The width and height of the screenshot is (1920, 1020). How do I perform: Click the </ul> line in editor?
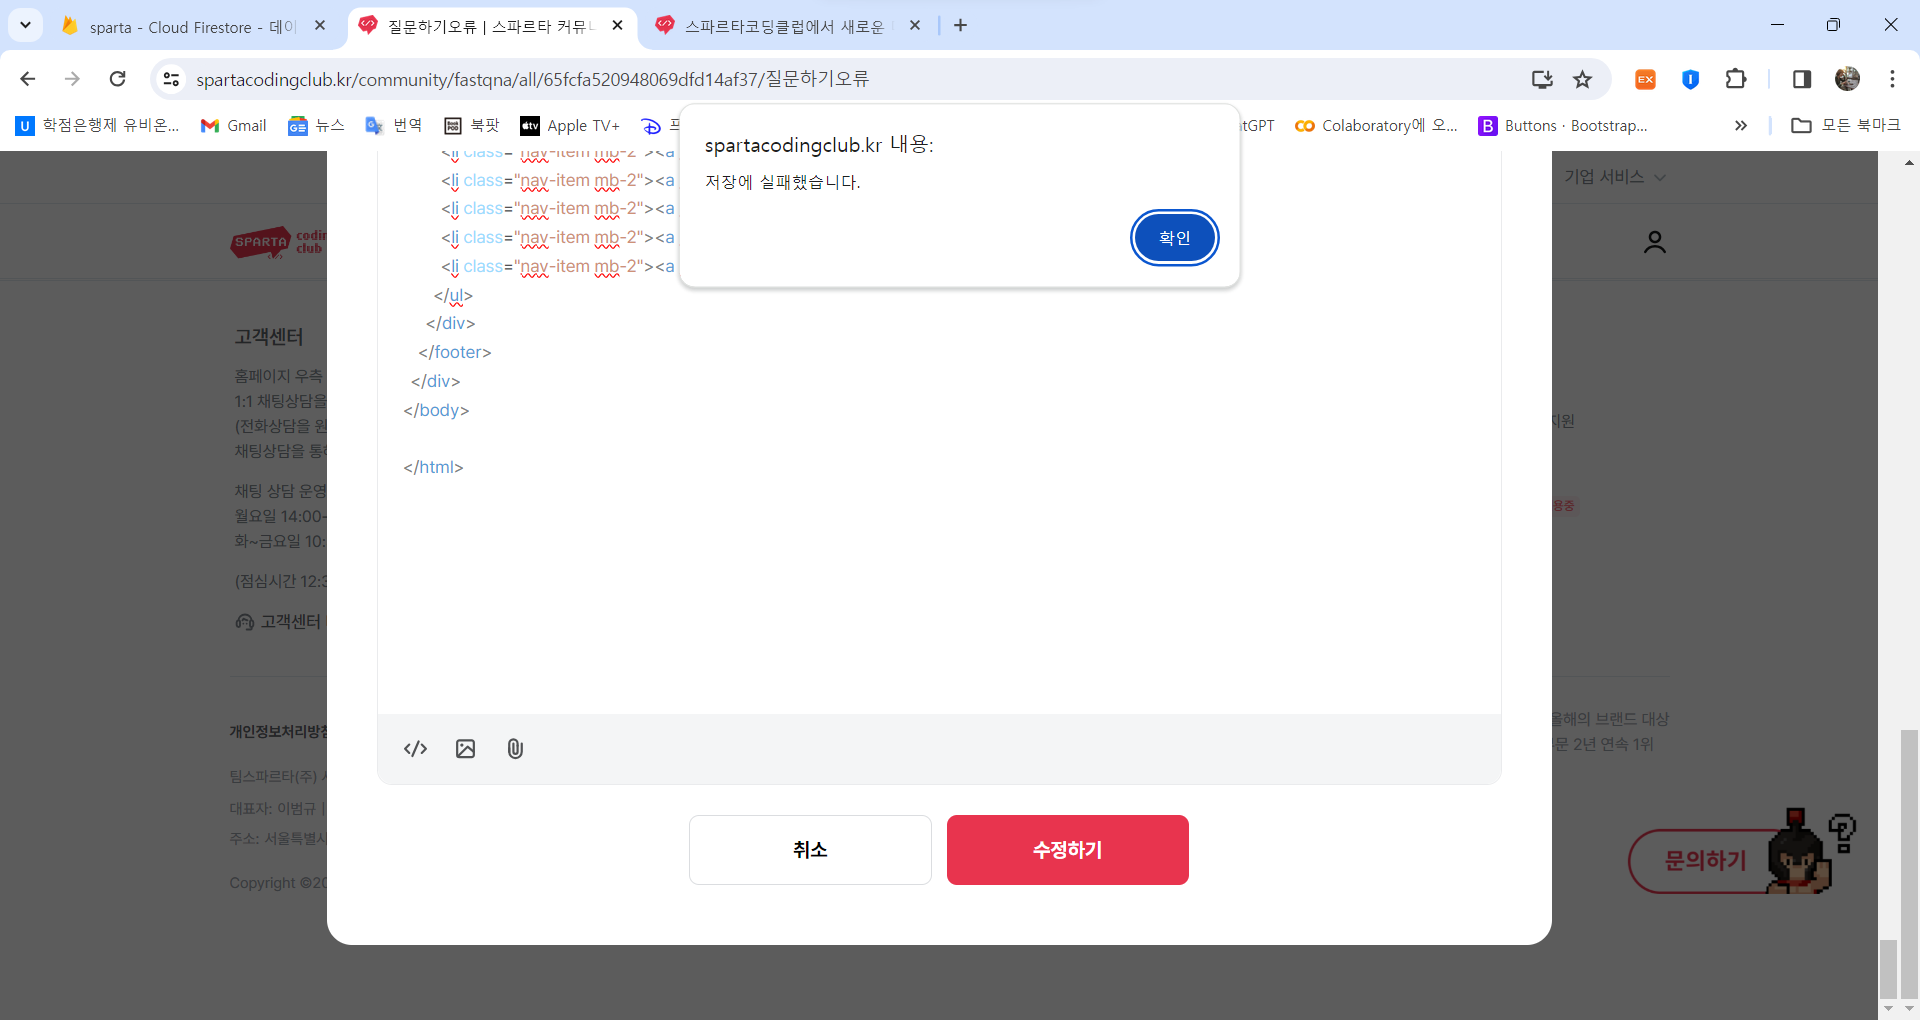[x=453, y=295]
